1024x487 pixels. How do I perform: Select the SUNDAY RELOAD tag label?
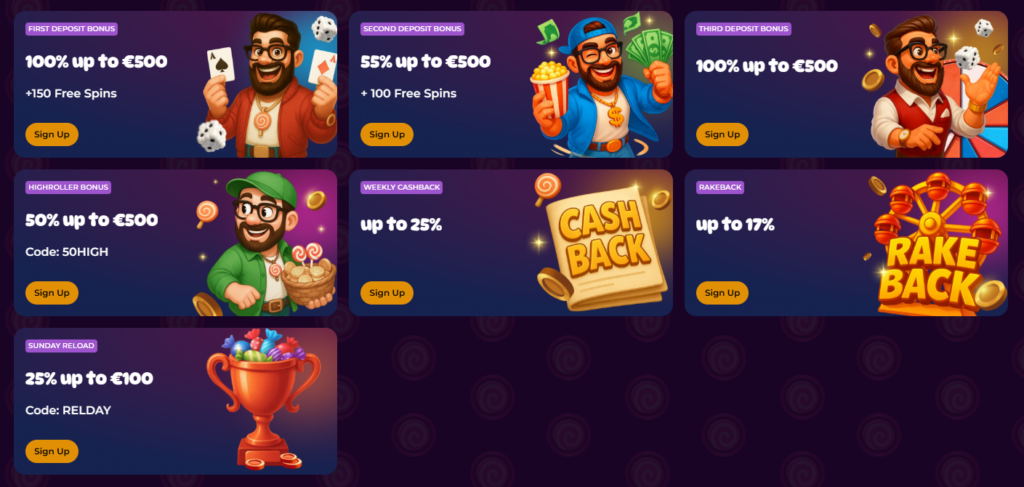pos(61,346)
